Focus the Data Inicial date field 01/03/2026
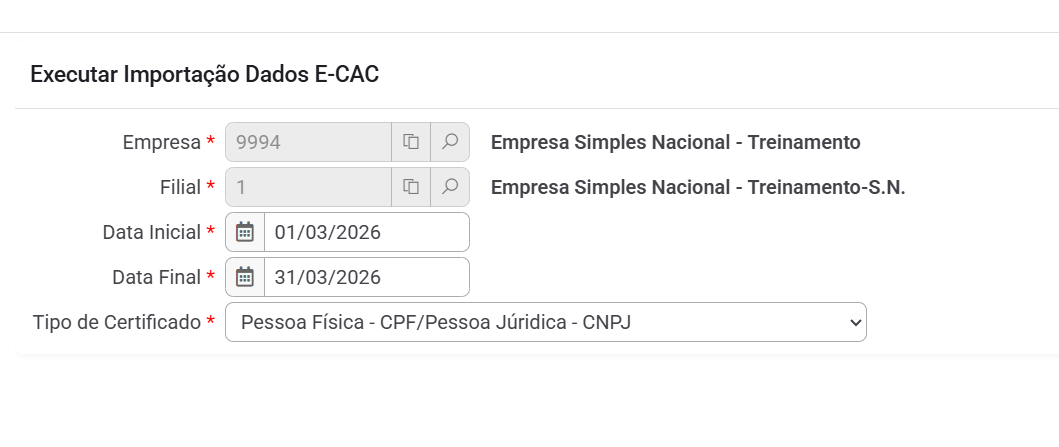This screenshot has width=1059, height=447. point(366,232)
